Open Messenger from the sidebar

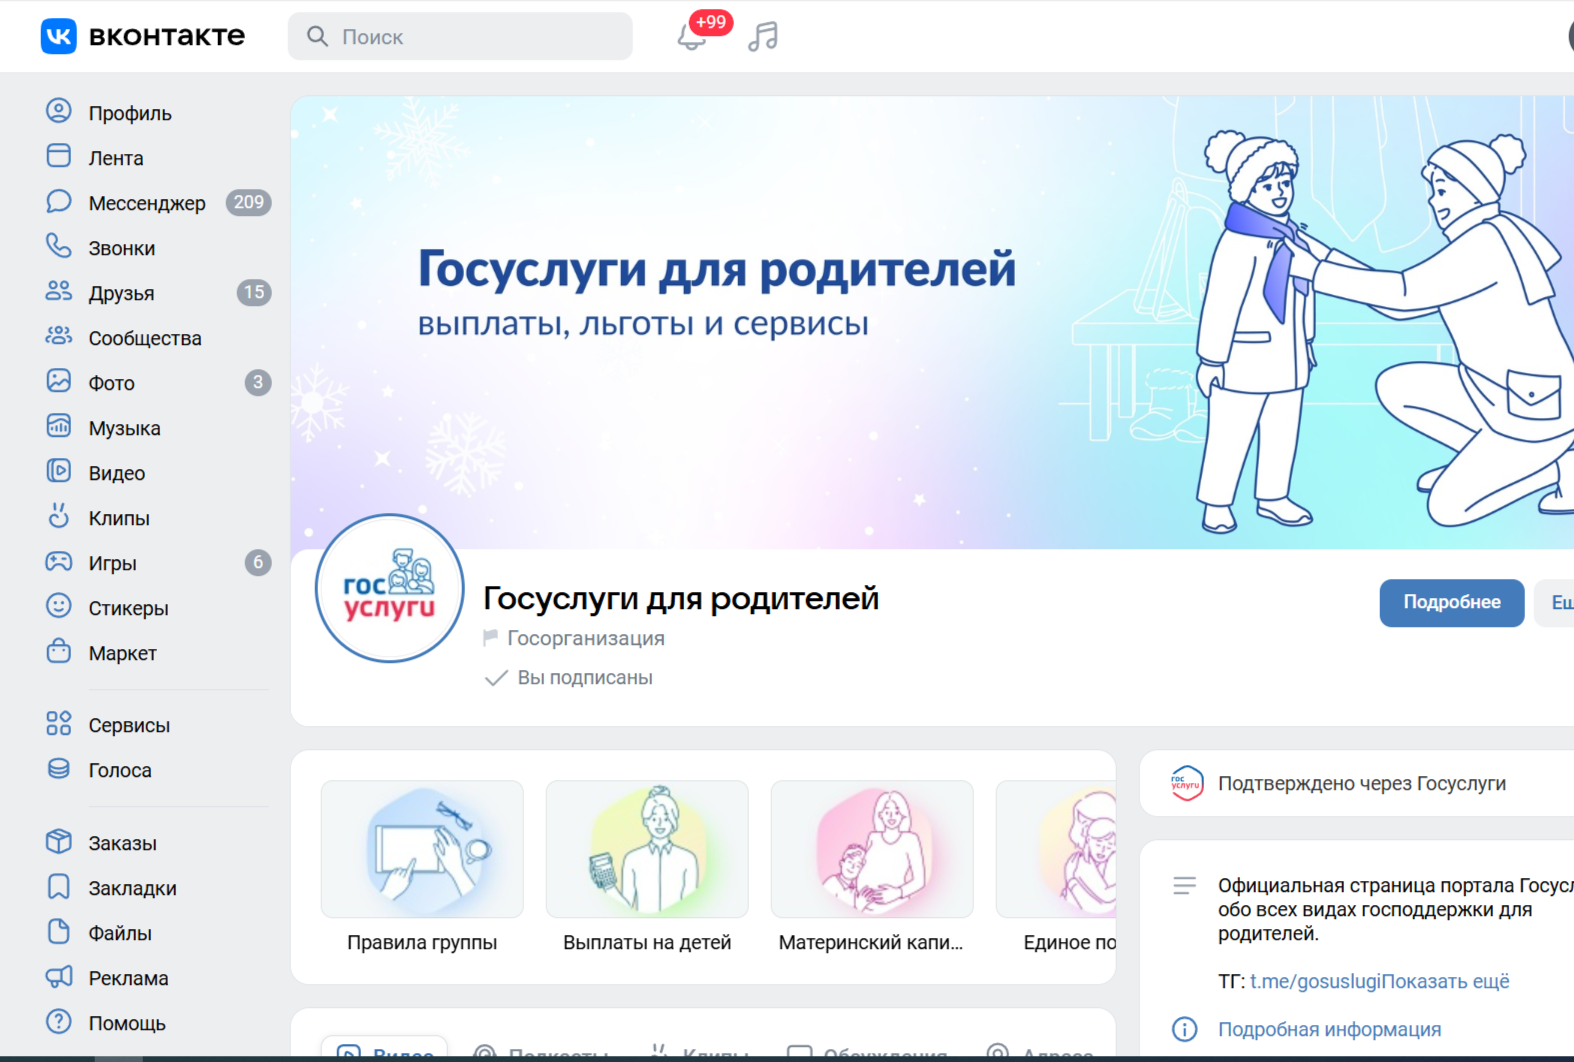click(146, 203)
